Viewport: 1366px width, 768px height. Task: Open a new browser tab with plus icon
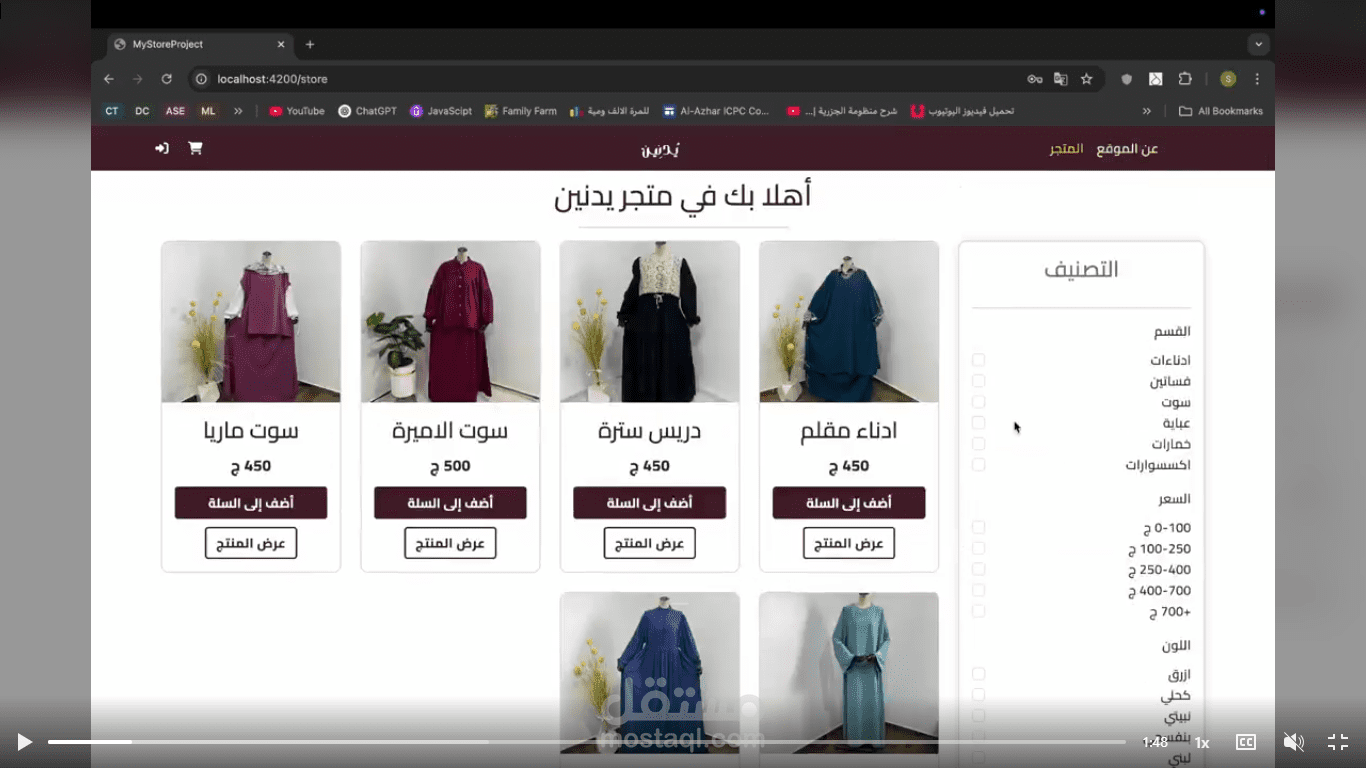[310, 44]
